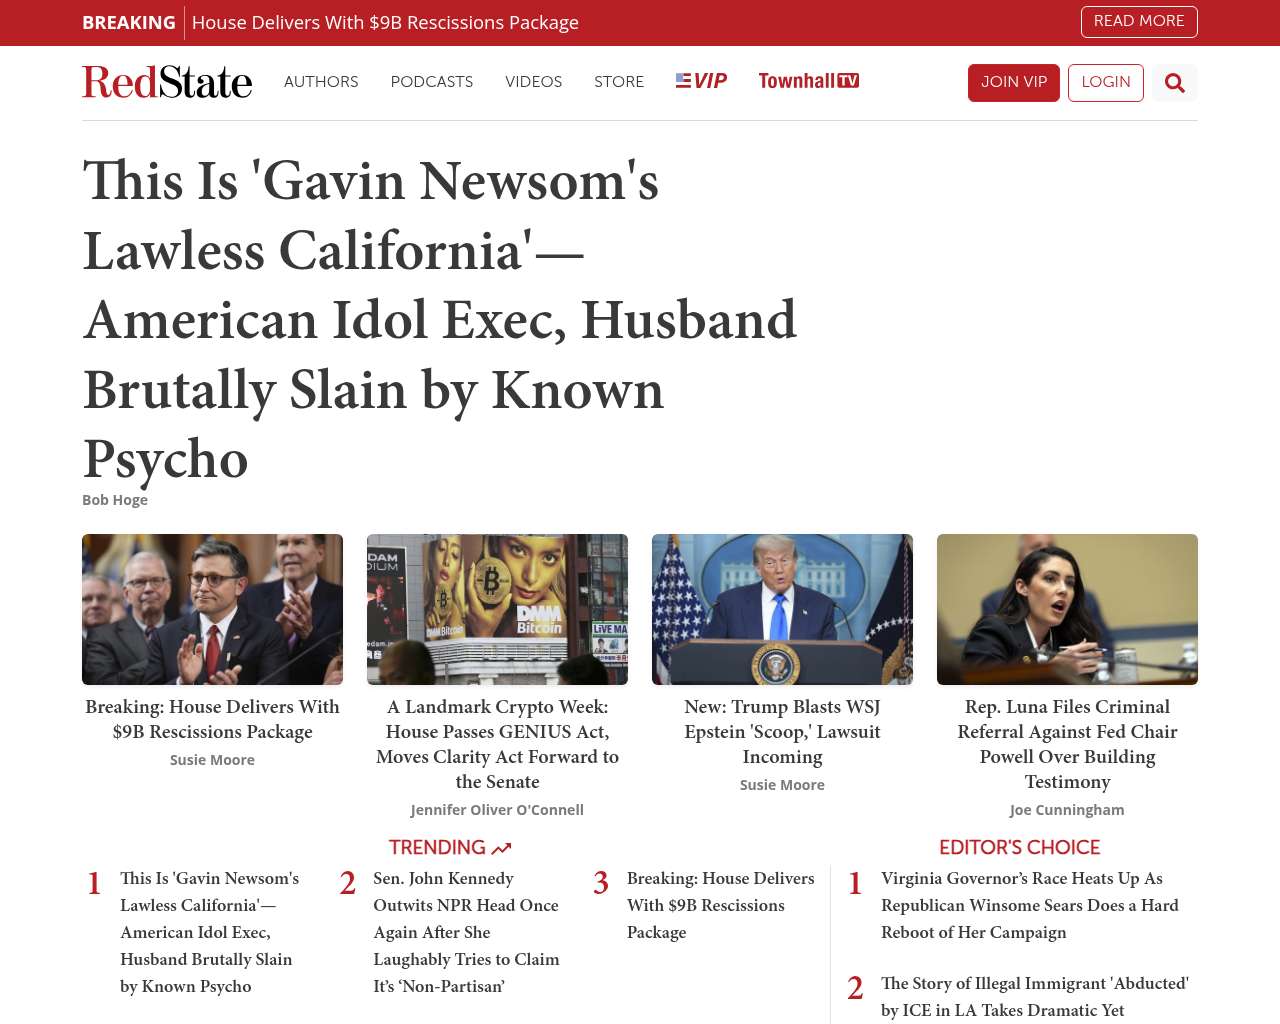
Task: Click the LOGIN button
Action: click(x=1106, y=83)
